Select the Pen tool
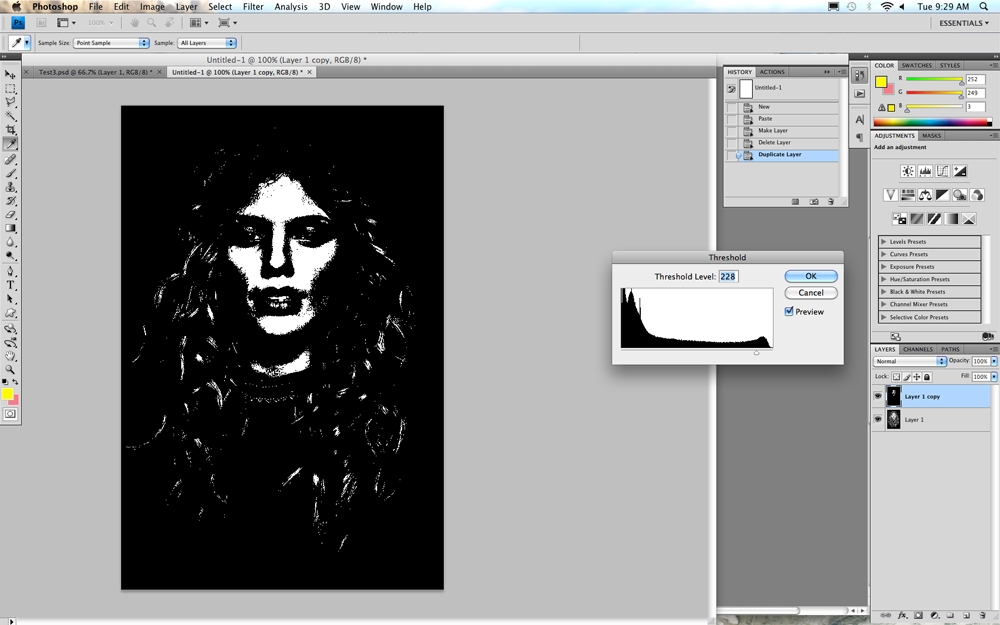This screenshot has width=1000, height=625. pyautogui.click(x=10, y=272)
